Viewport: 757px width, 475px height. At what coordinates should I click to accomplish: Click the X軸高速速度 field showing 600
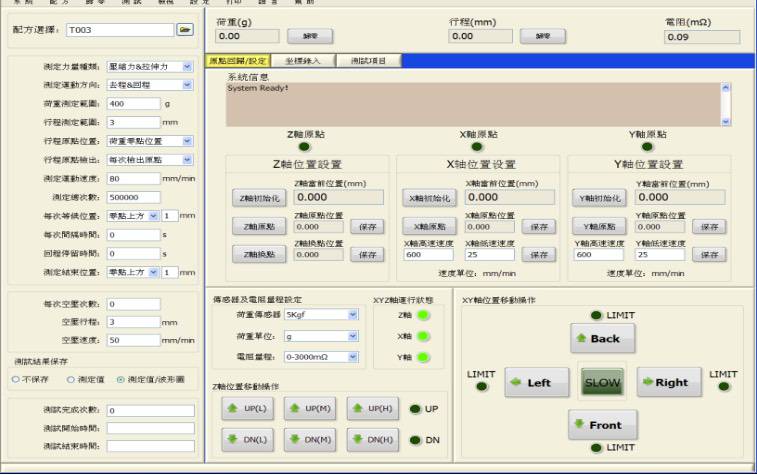point(428,254)
